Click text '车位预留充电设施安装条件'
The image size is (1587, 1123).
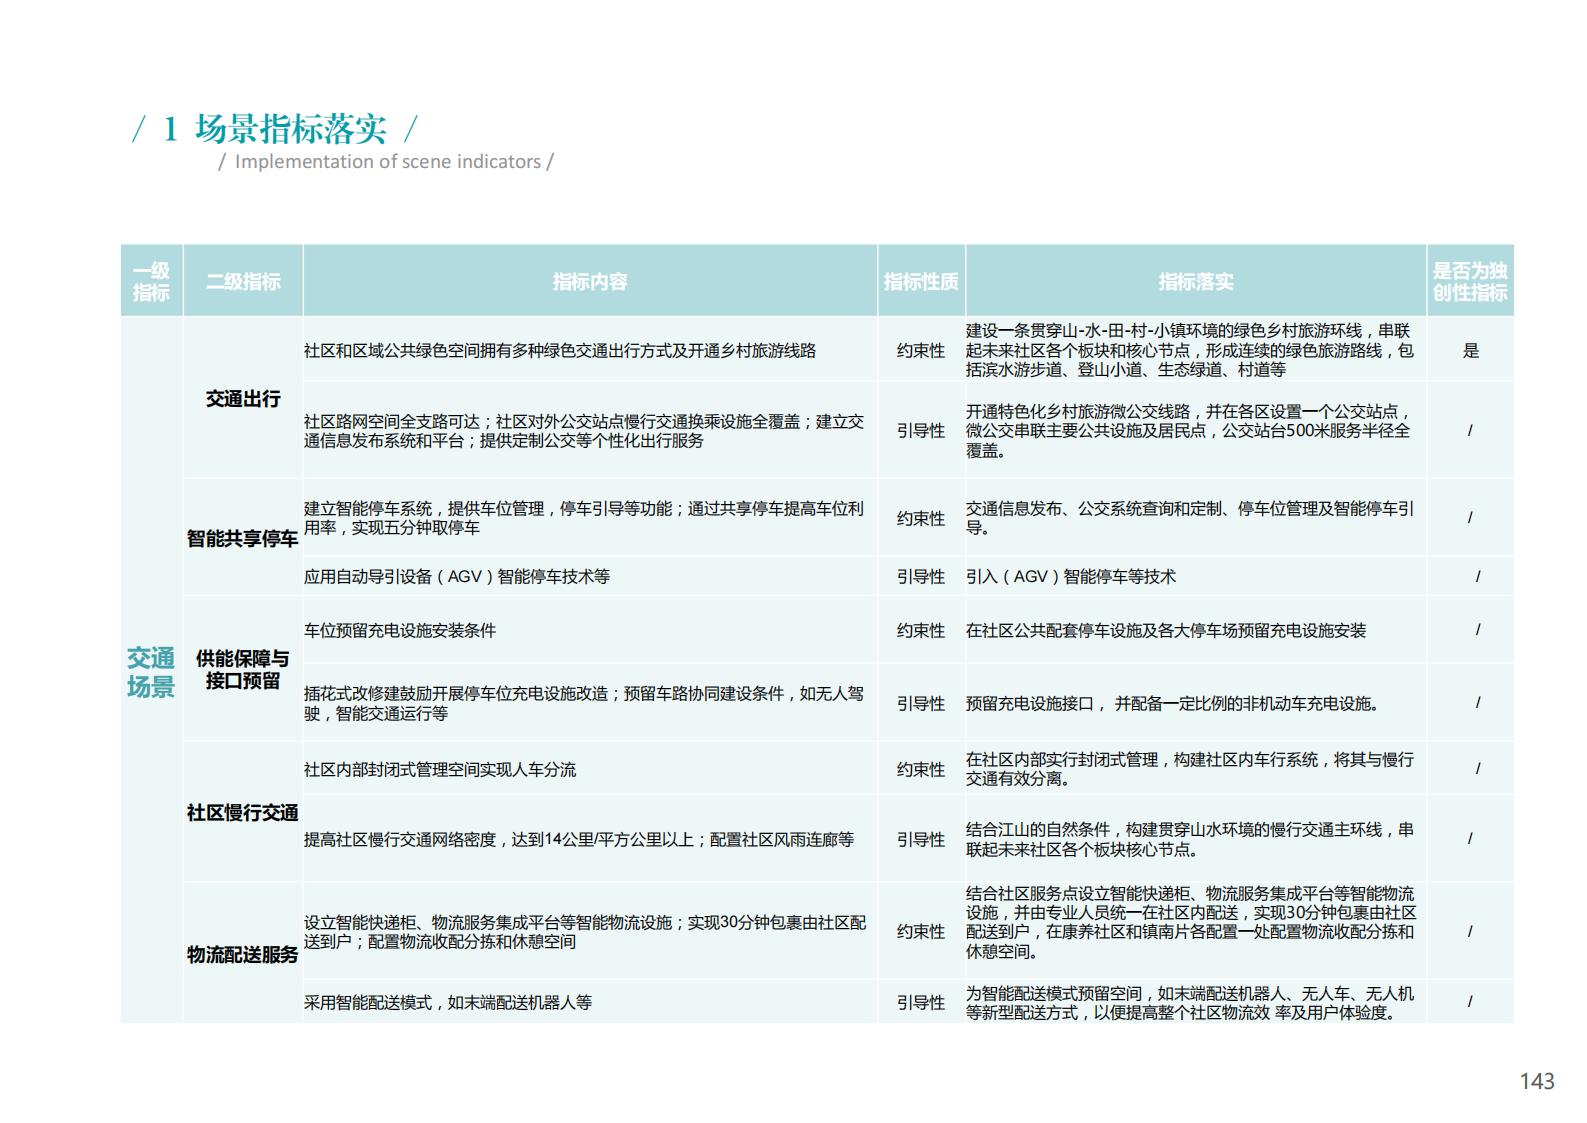(400, 631)
